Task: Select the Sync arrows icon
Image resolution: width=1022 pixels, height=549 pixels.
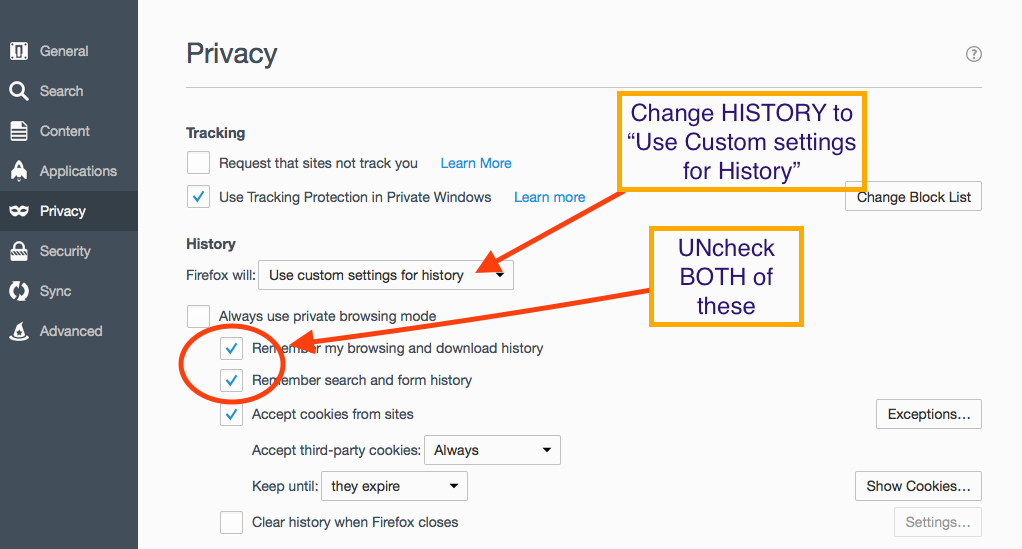Action: [19, 291]
